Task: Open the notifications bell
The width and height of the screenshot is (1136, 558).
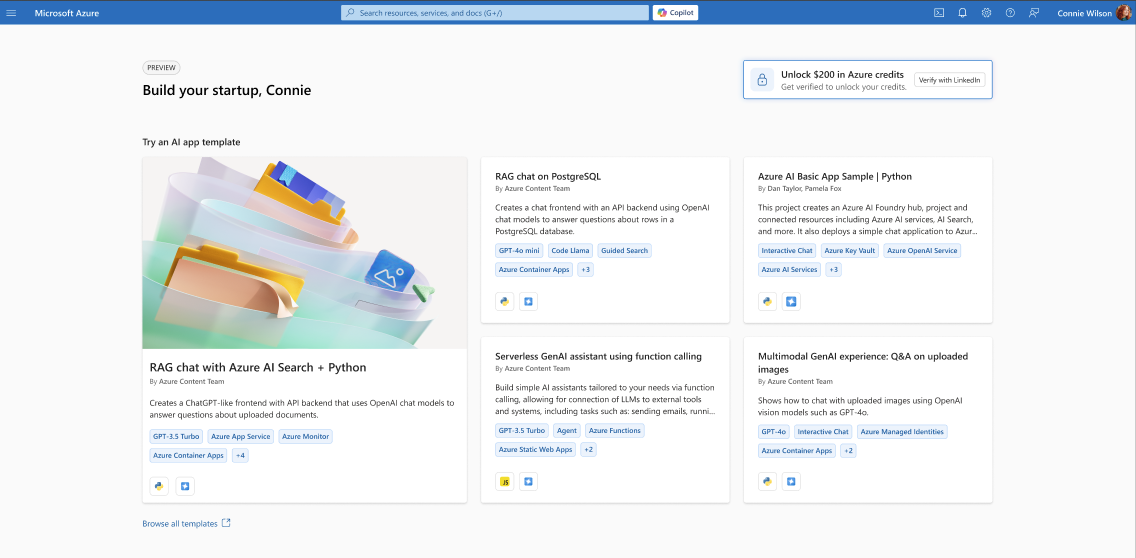Action: click(x=962, y=13)
